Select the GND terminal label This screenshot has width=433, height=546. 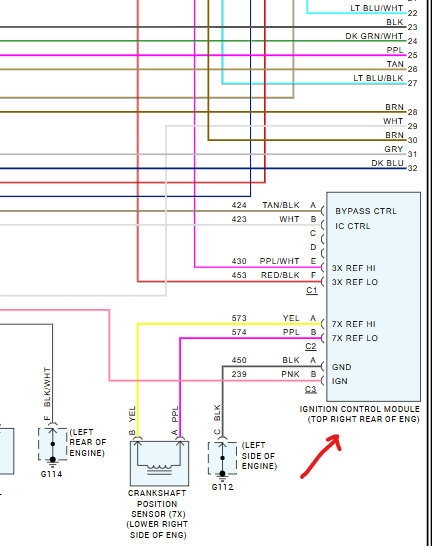[x=341, y=367]
